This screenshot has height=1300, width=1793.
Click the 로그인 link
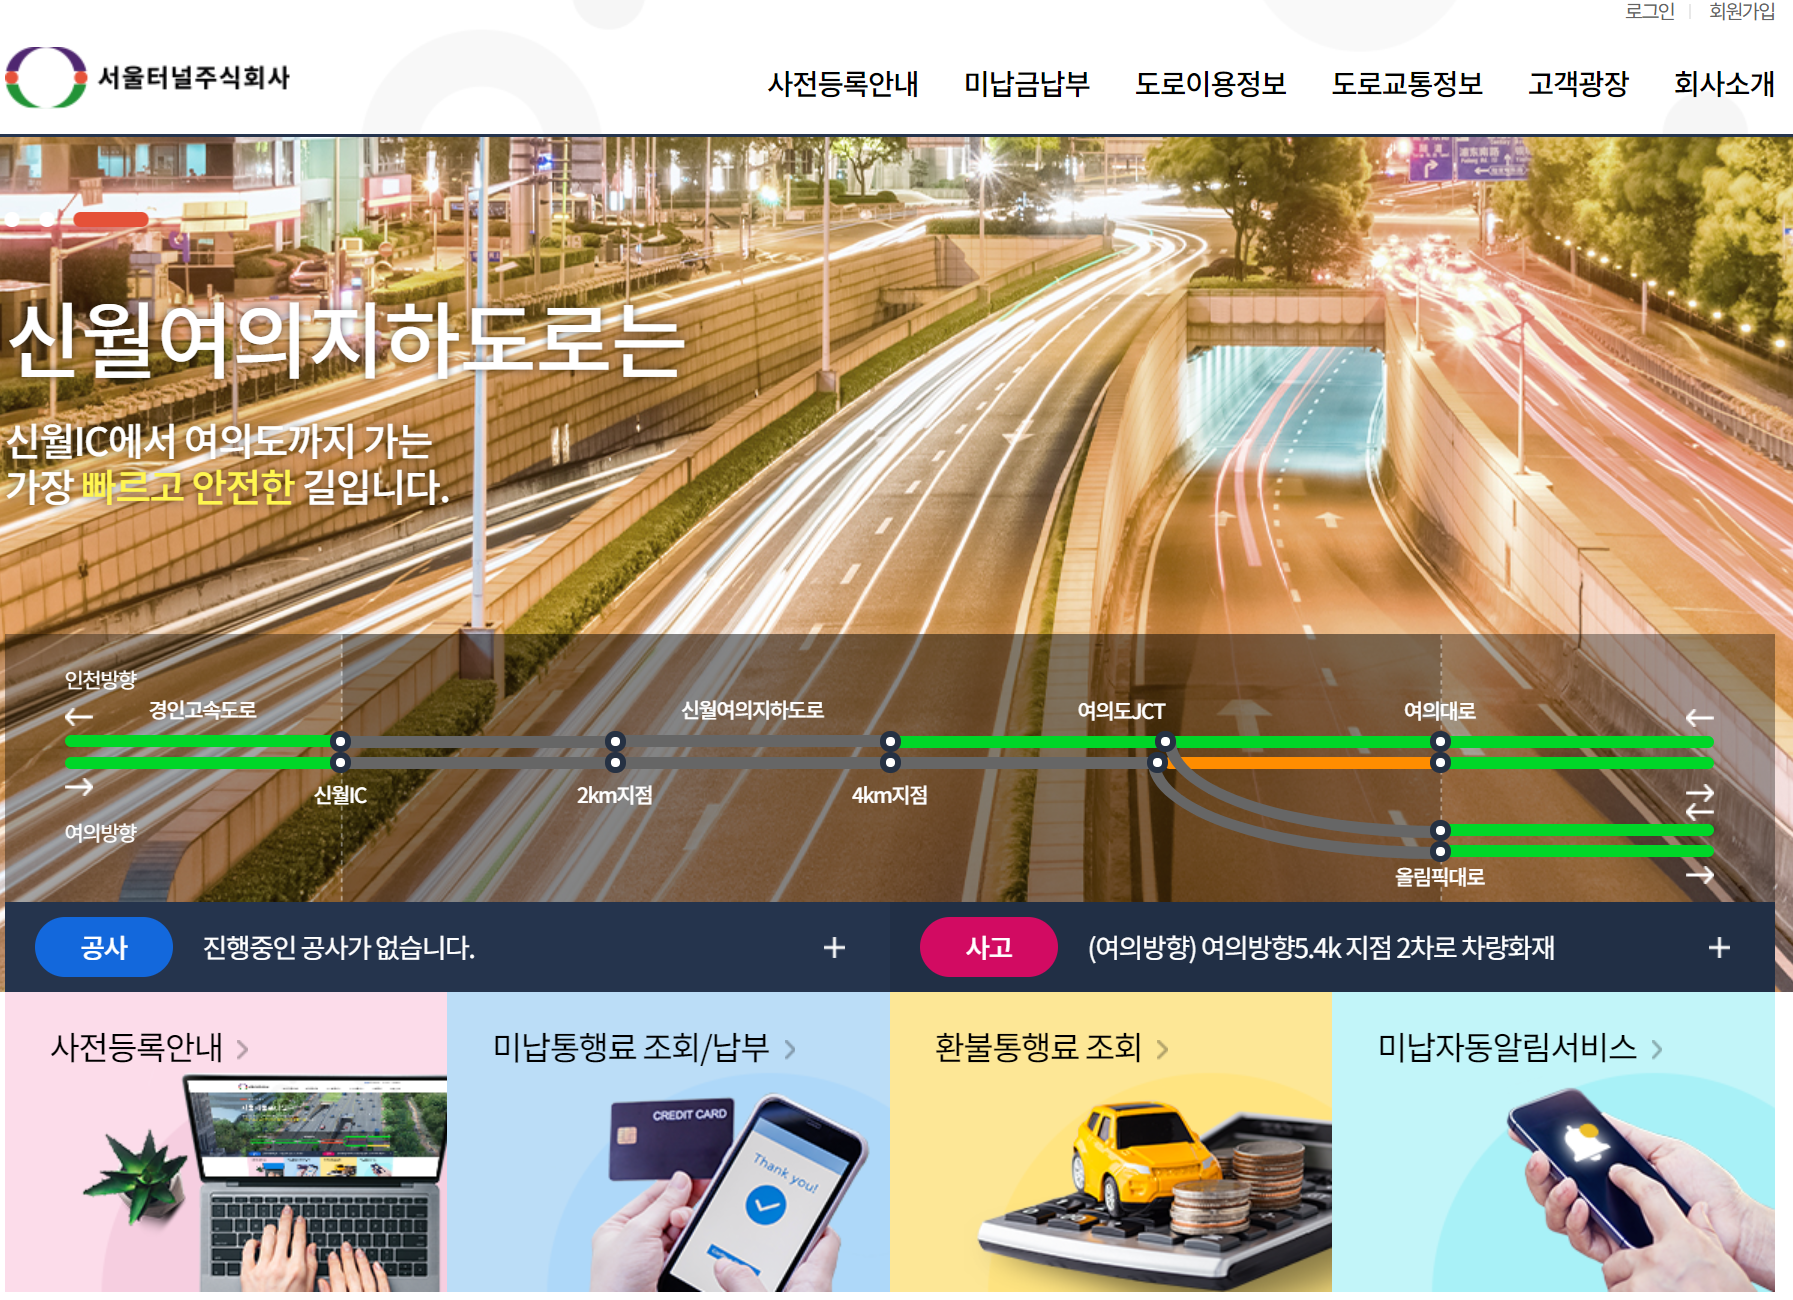[1650, 11]
